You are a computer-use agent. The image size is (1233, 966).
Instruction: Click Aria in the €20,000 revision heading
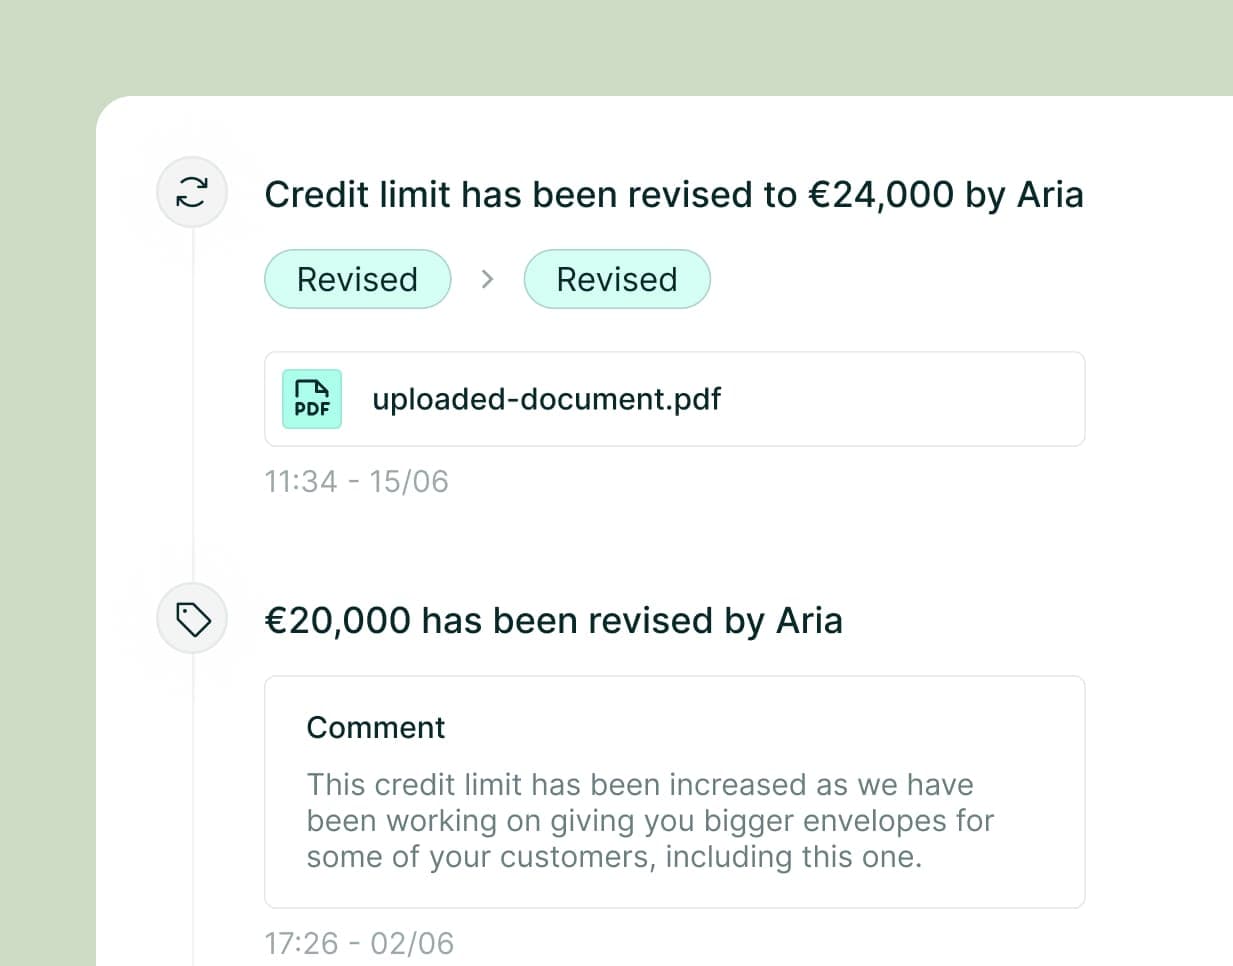coord(809,621)
